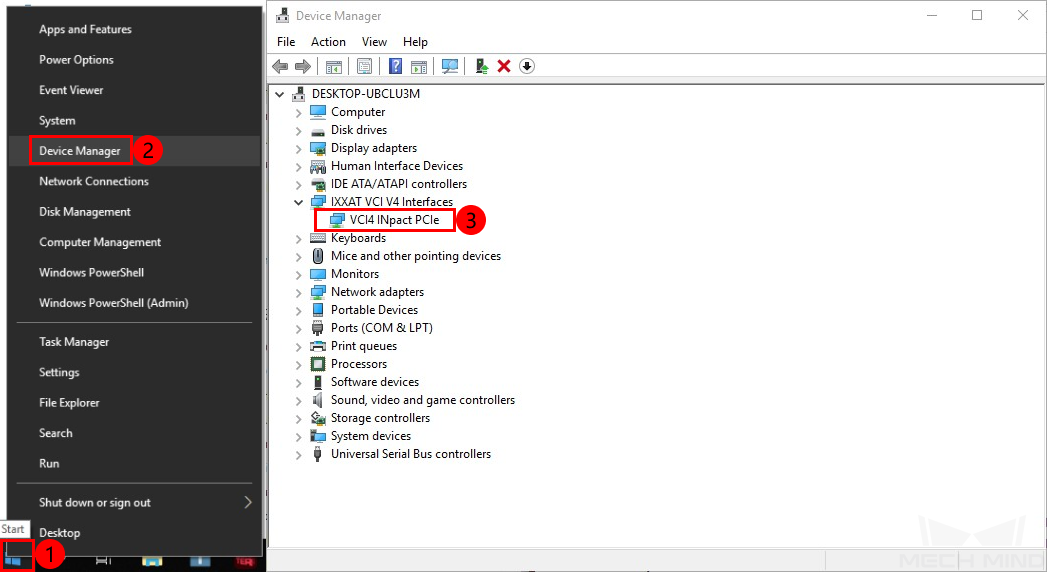Click the Keyboards category icon

(318, 238)
